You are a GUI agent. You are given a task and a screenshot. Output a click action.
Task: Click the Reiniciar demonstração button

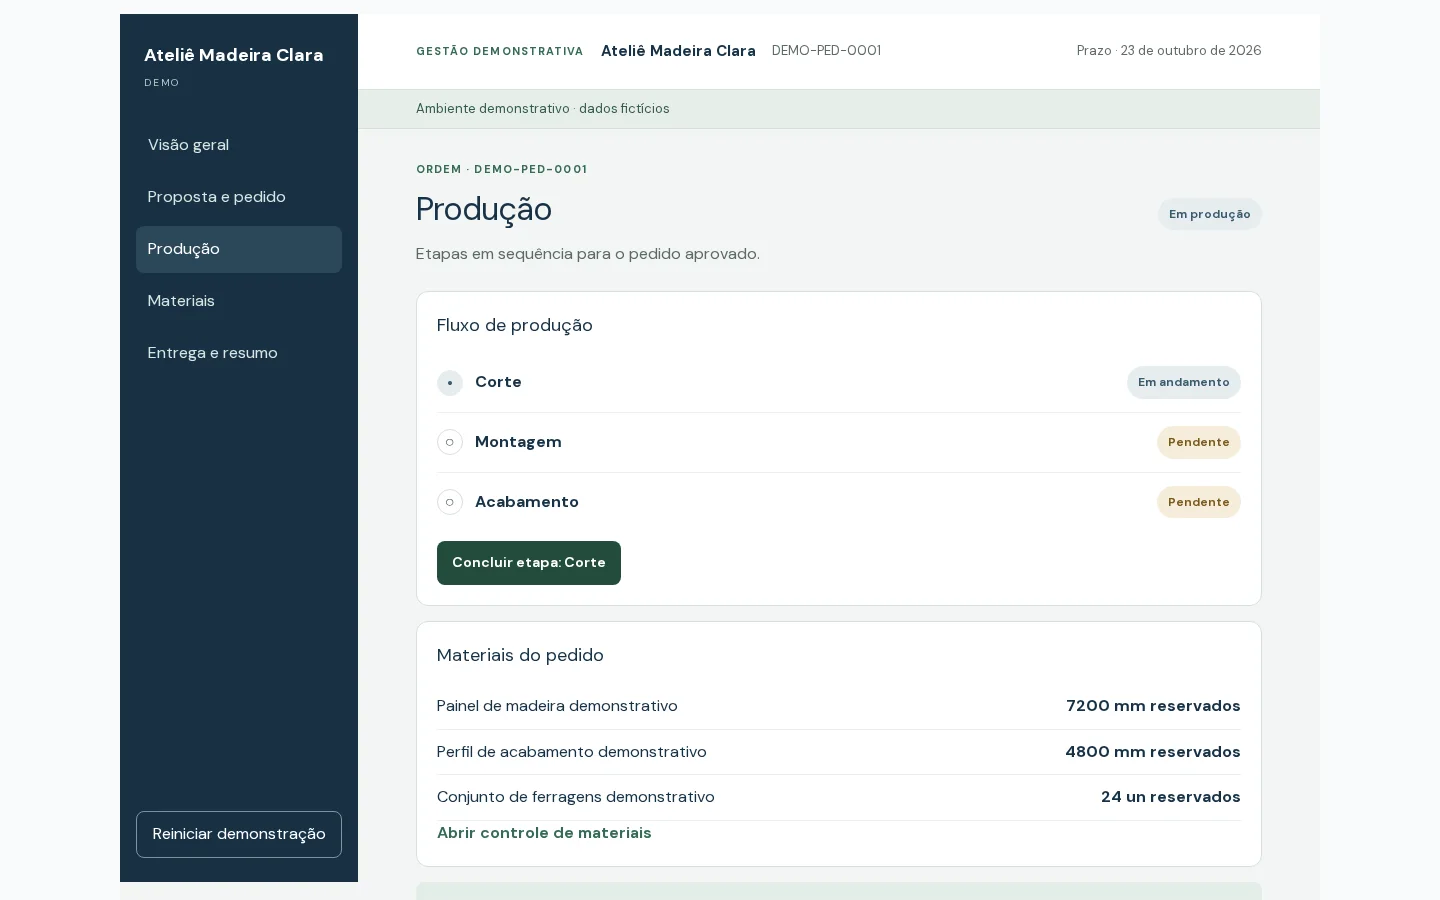(238, 834)
